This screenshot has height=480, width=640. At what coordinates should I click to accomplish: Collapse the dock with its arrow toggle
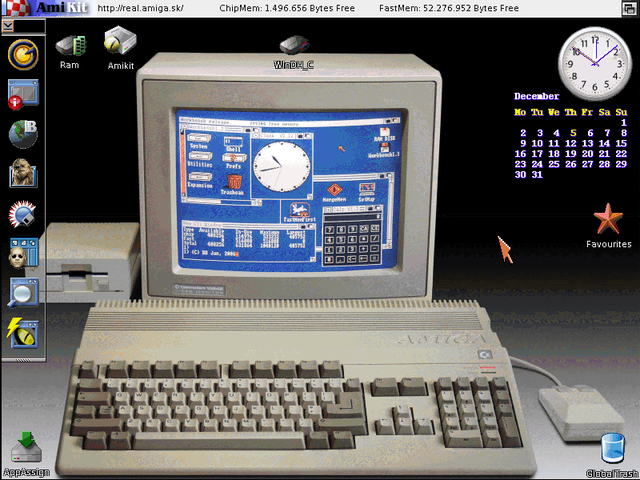(8, 27)
